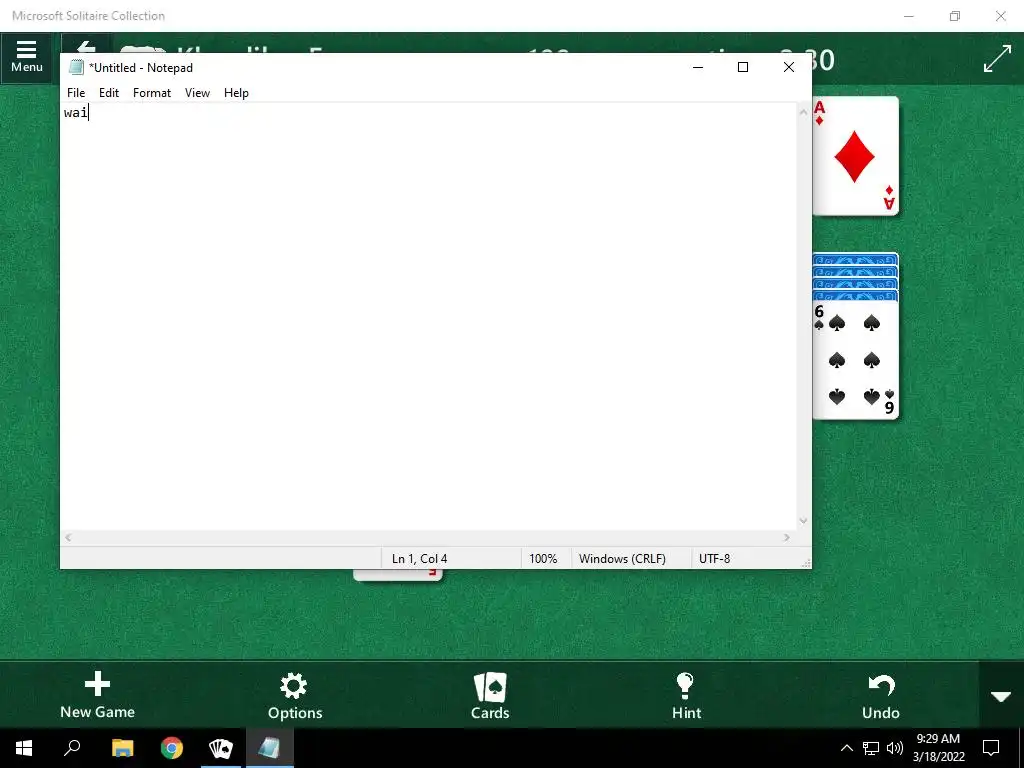Open Notepad View menu
Viewport: 1024px width, 768px height.
(197, 93)
